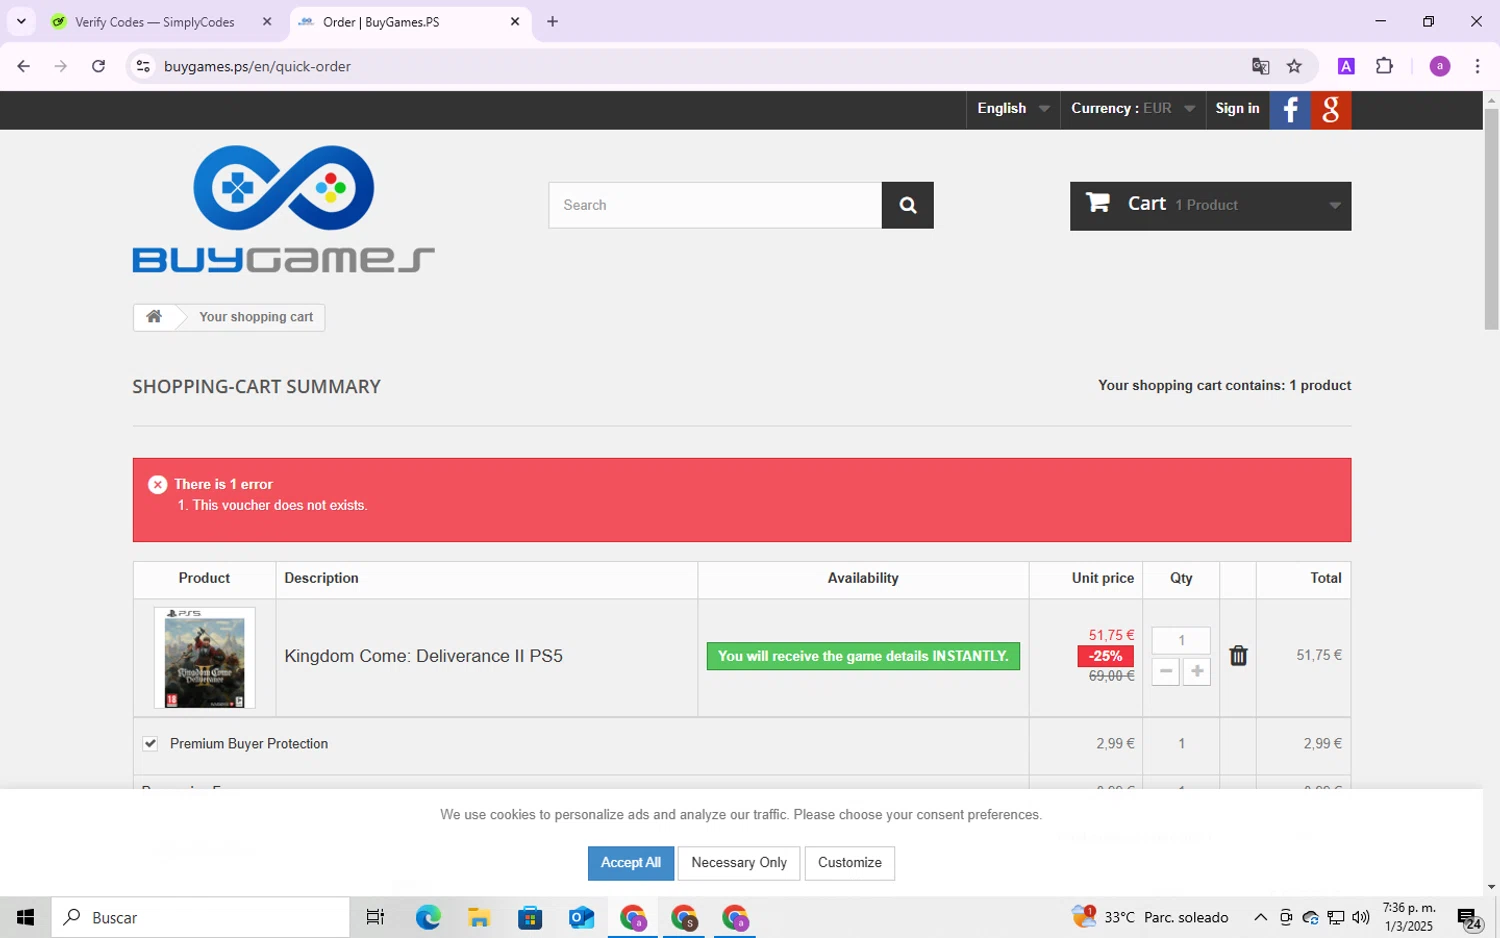Click the home breadcrumb icon
1500x938 pixels.
[154, 317]
